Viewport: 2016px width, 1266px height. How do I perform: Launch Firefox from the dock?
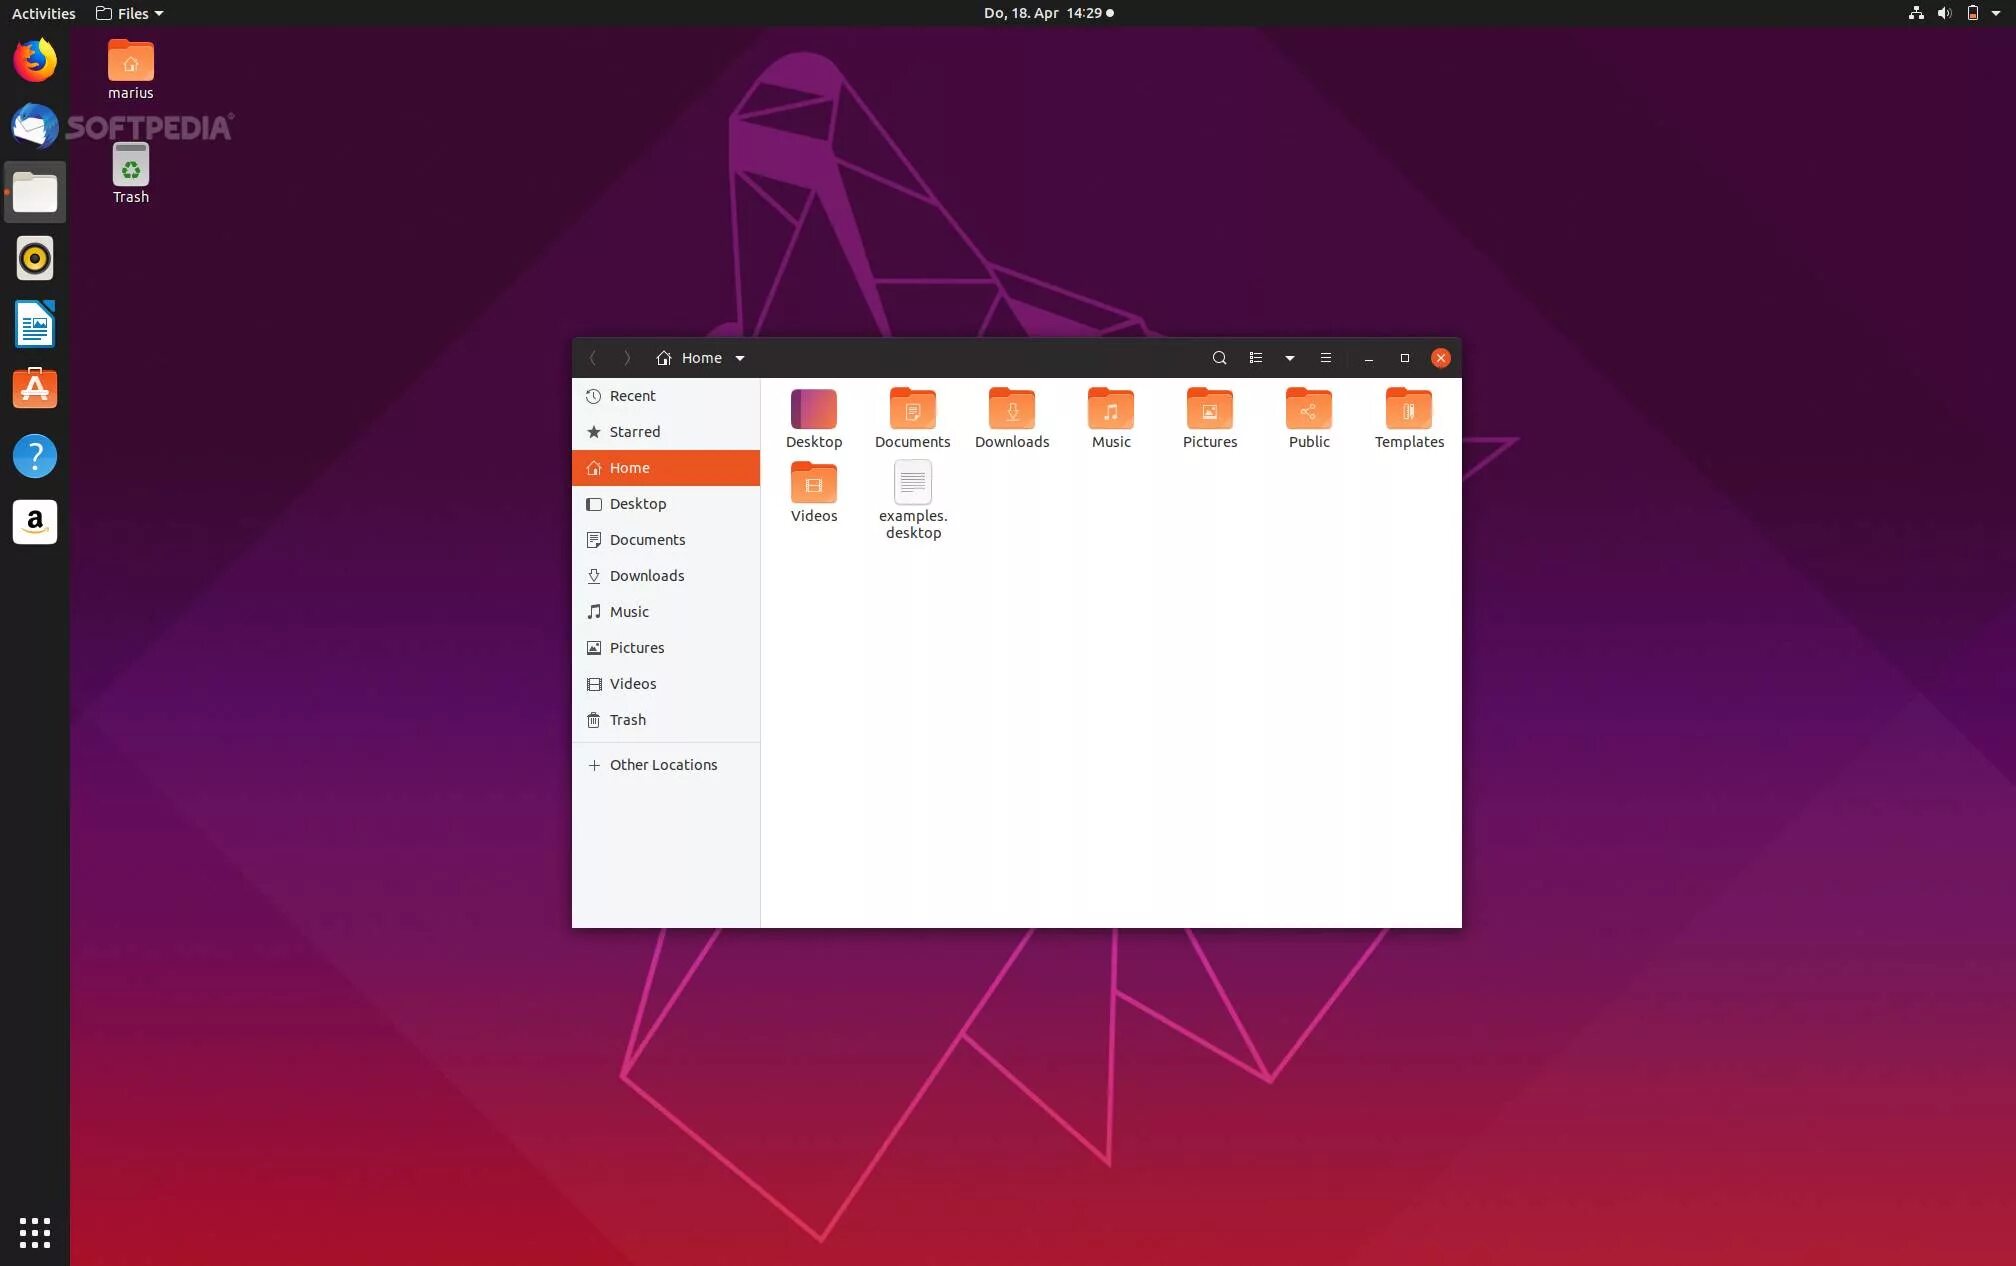click(35, 61)
